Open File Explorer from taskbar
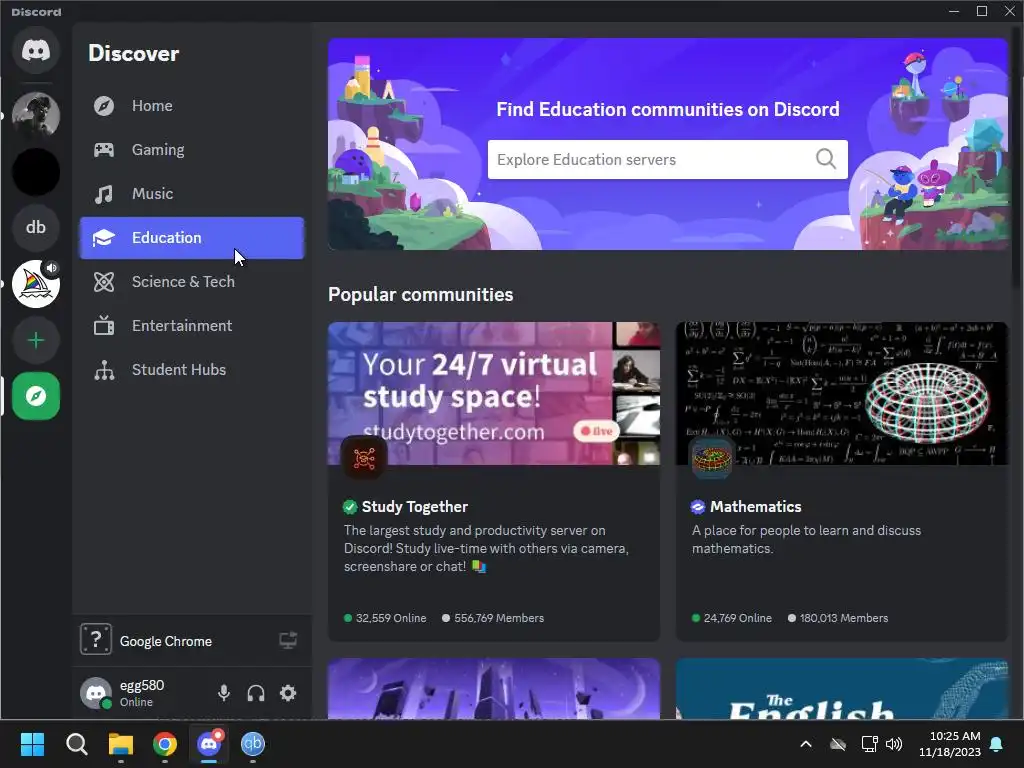 click(121, 744)
